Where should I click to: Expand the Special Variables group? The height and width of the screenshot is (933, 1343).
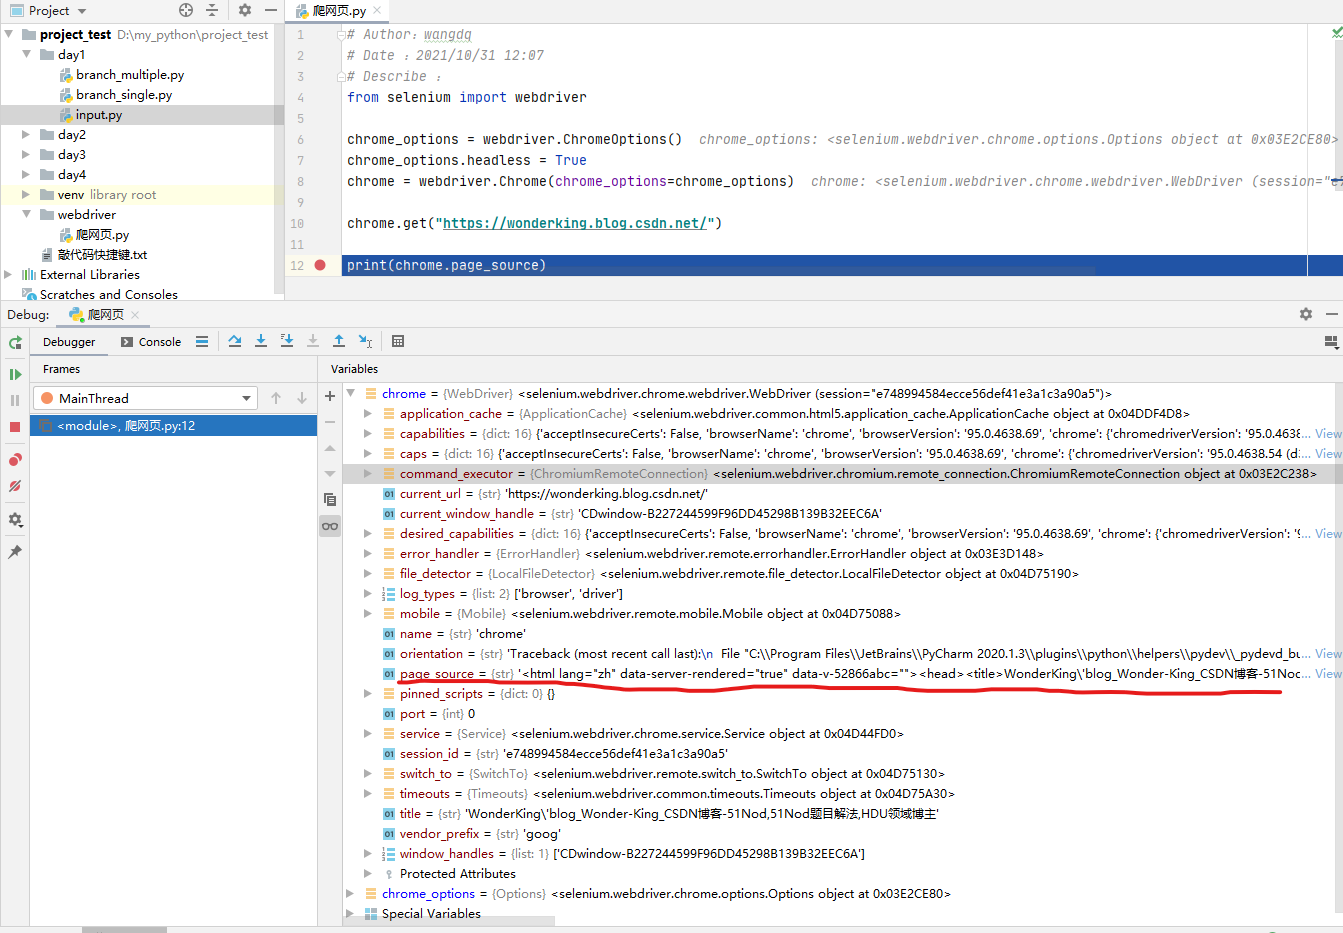pyautogui.click(x=348, y=913)
